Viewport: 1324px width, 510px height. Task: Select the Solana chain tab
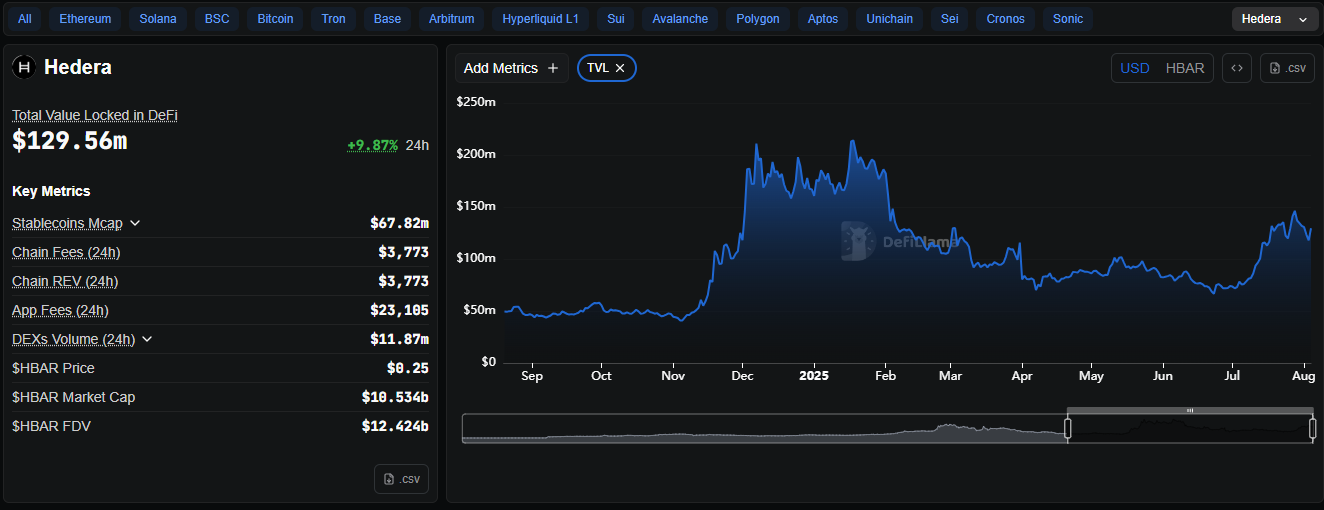158,19
